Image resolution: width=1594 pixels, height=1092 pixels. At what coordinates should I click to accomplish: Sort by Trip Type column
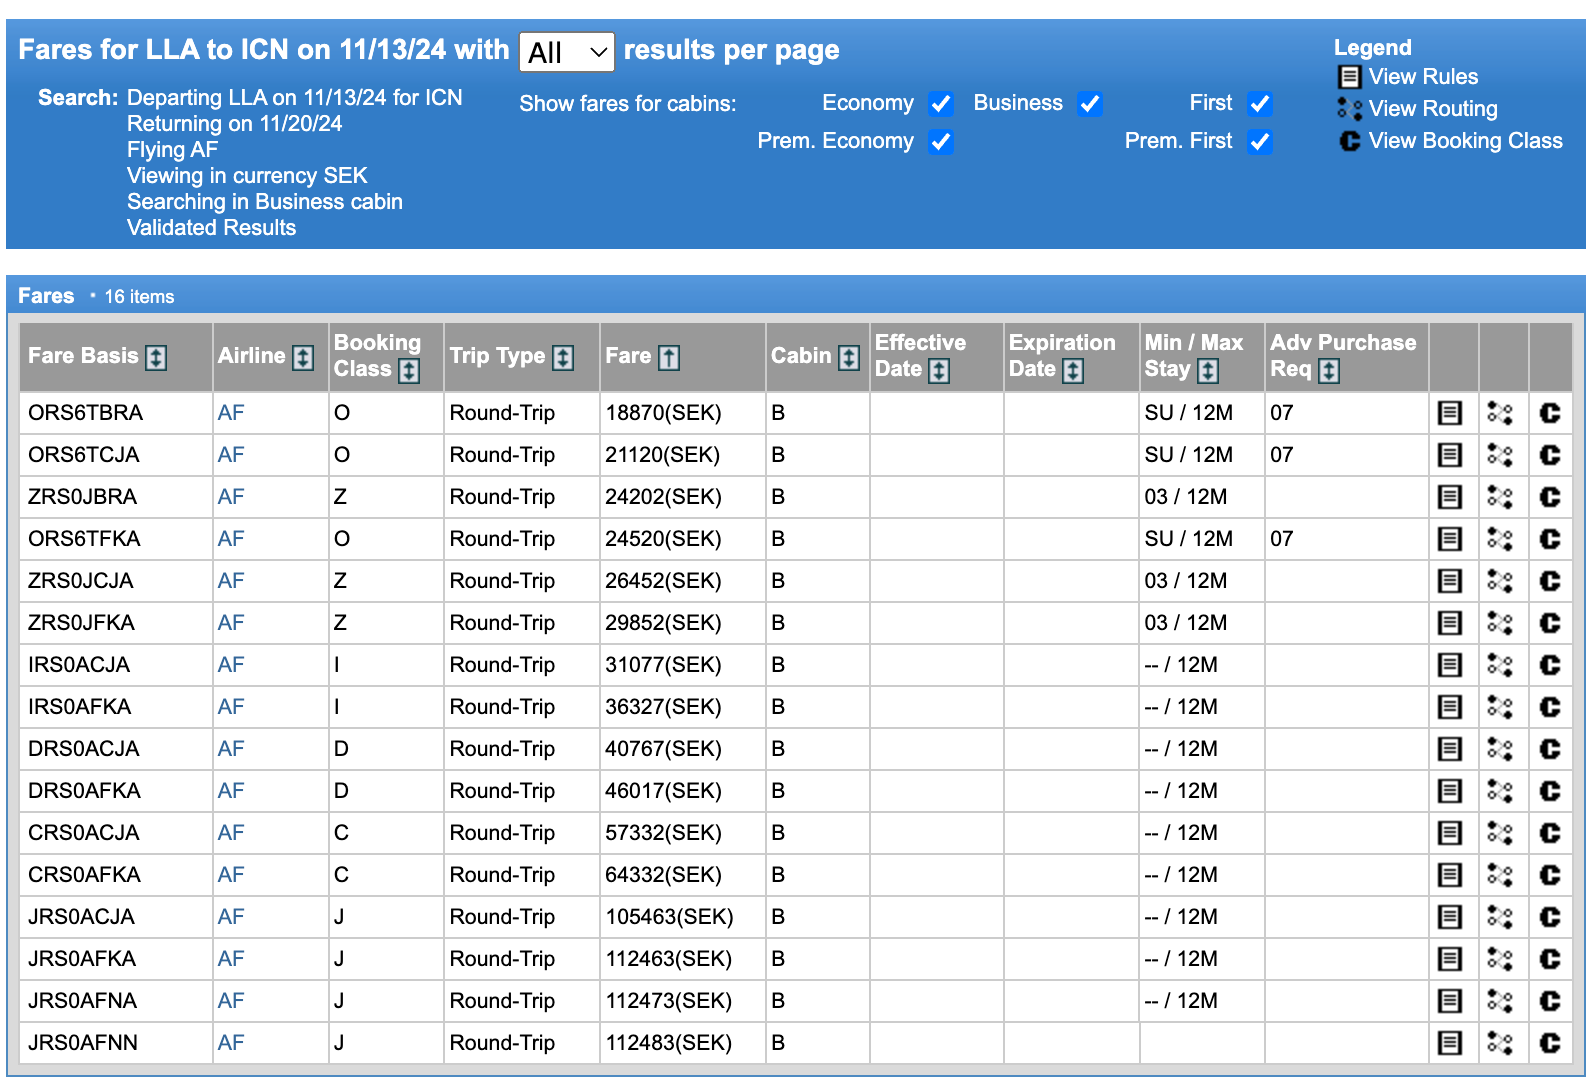click(563, 357)
